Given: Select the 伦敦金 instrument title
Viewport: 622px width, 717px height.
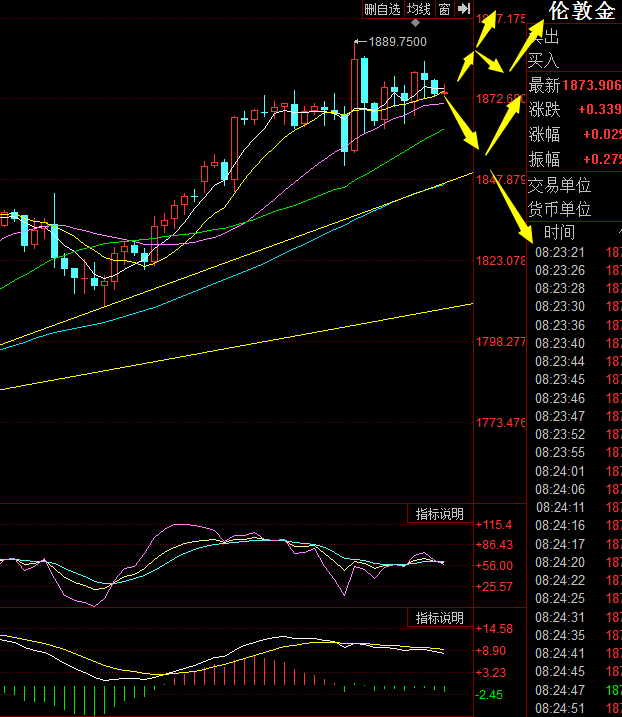Looking at the screenshot, I should tap(582, 11).
